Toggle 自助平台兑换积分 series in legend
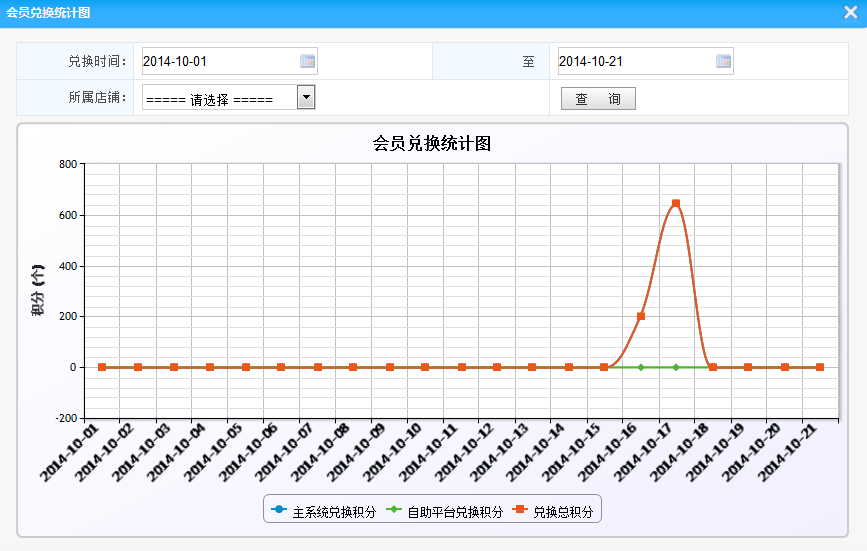 pyautogui.click(x=455, y=512)
